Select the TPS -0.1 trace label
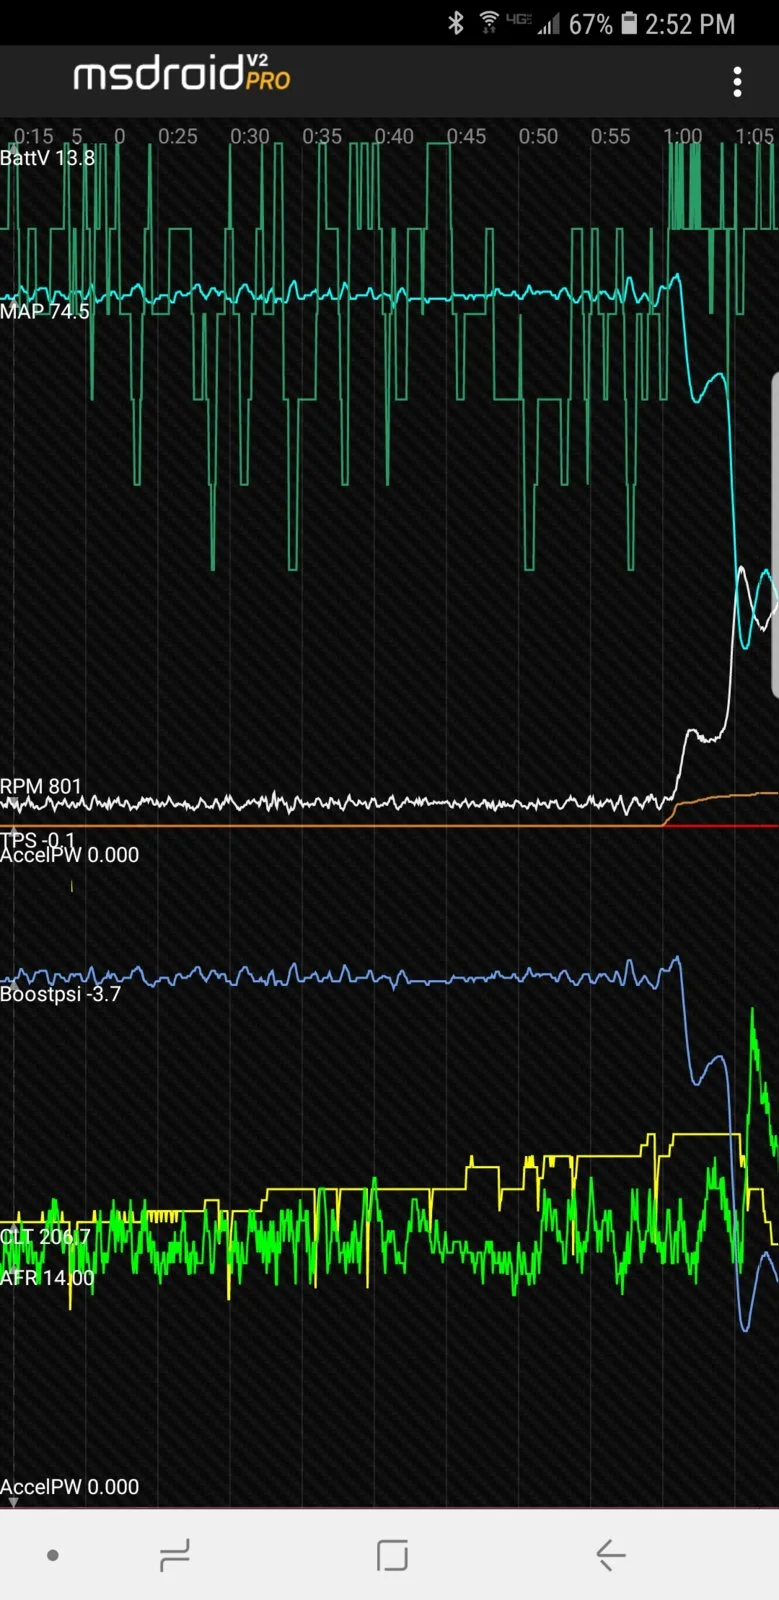Viewport: 779px width, 1600px height. (x=38, y=838)
